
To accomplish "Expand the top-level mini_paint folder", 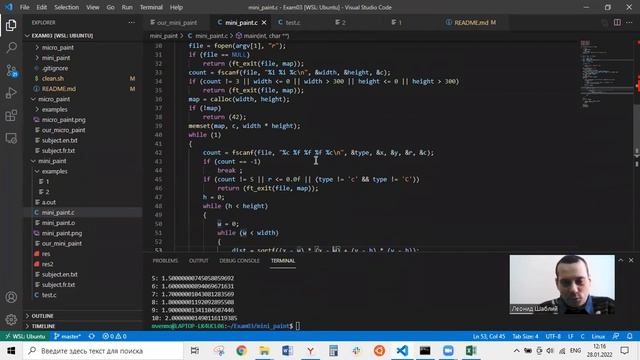I will click(82, 58).
